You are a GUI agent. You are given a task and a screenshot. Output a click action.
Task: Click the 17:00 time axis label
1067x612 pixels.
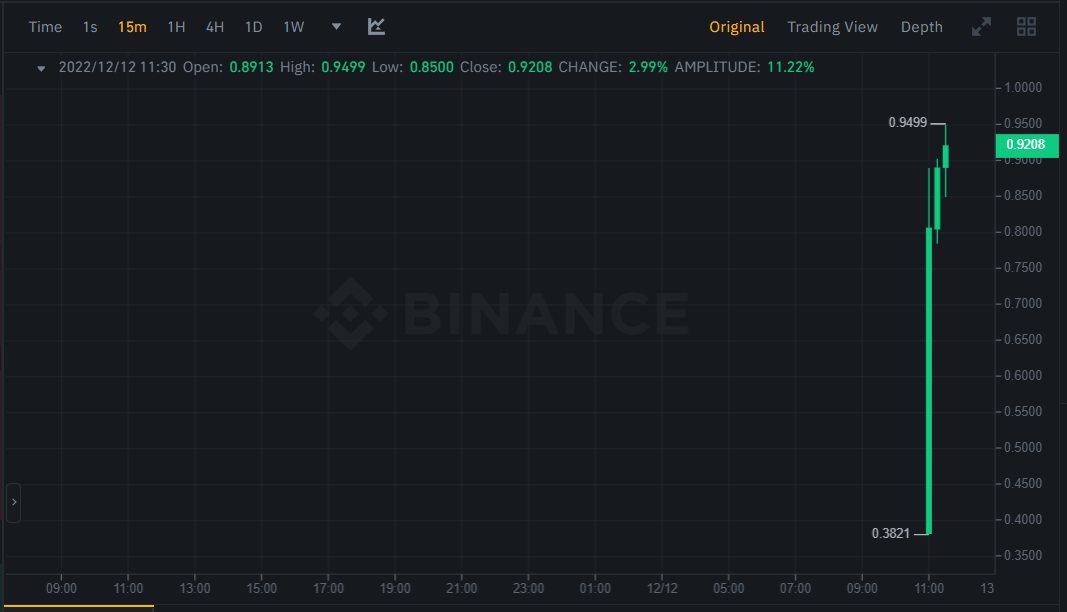pyautogui.click(x=328, y=589)
